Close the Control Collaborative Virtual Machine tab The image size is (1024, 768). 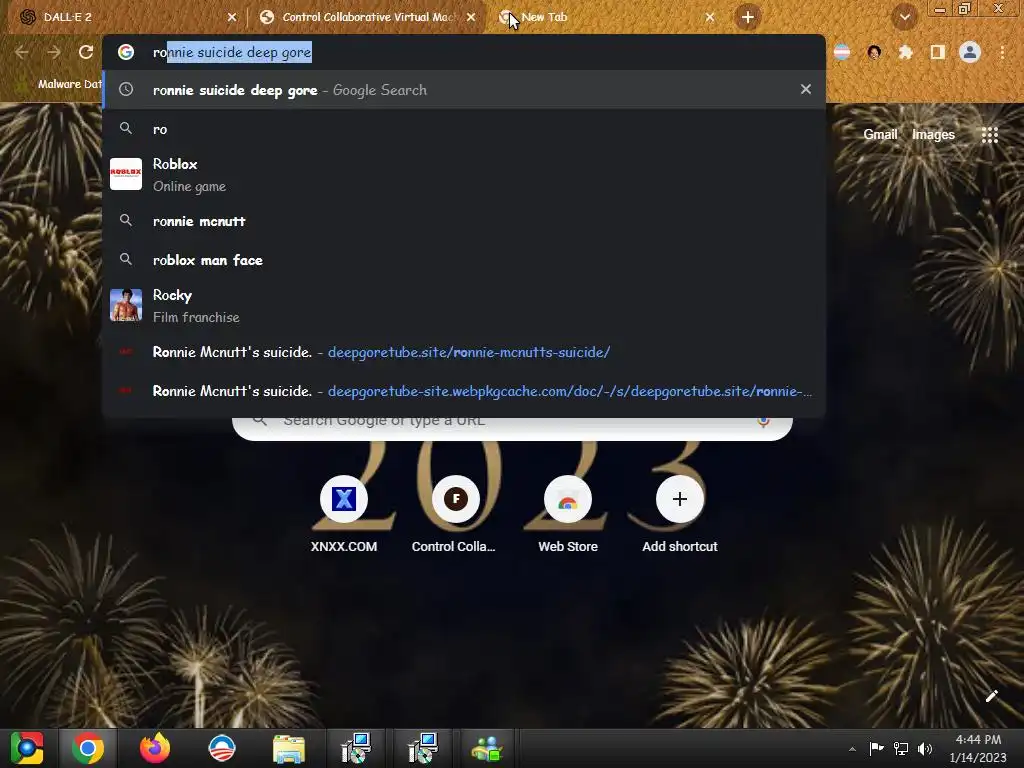[x=471, y=17]
